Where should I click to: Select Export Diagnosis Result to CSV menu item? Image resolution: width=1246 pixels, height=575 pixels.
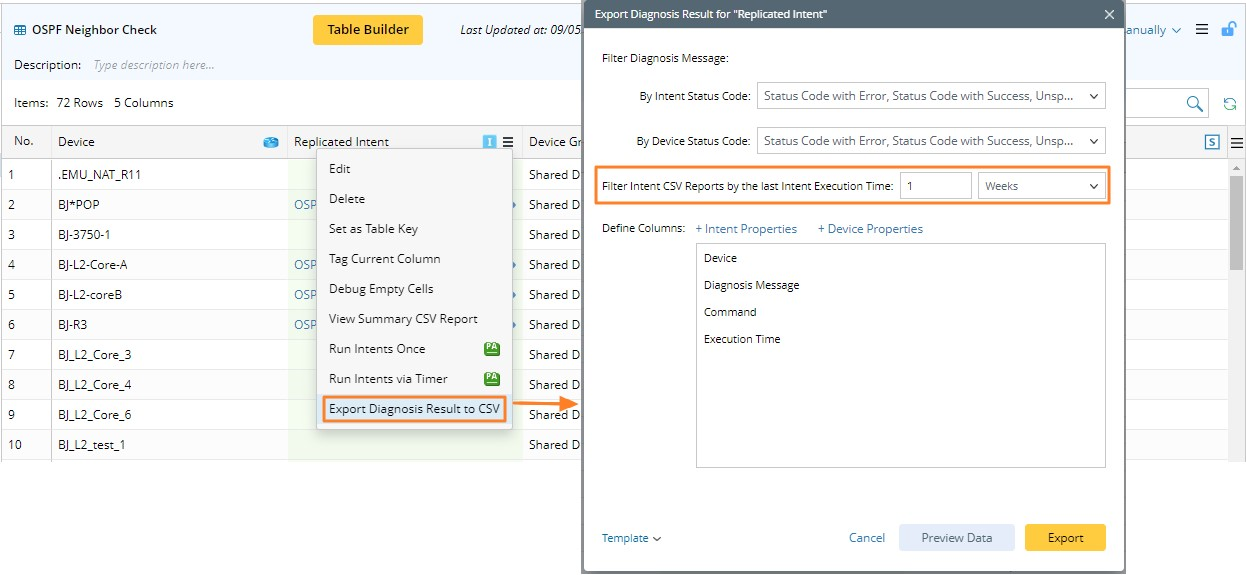click(x=414, y=409)
